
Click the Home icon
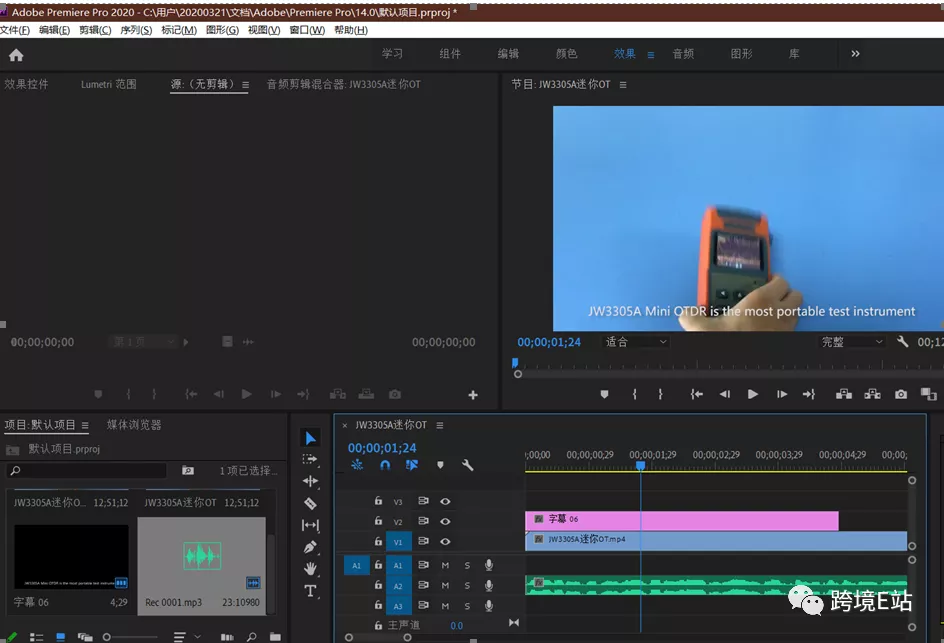tap(16, 55)
